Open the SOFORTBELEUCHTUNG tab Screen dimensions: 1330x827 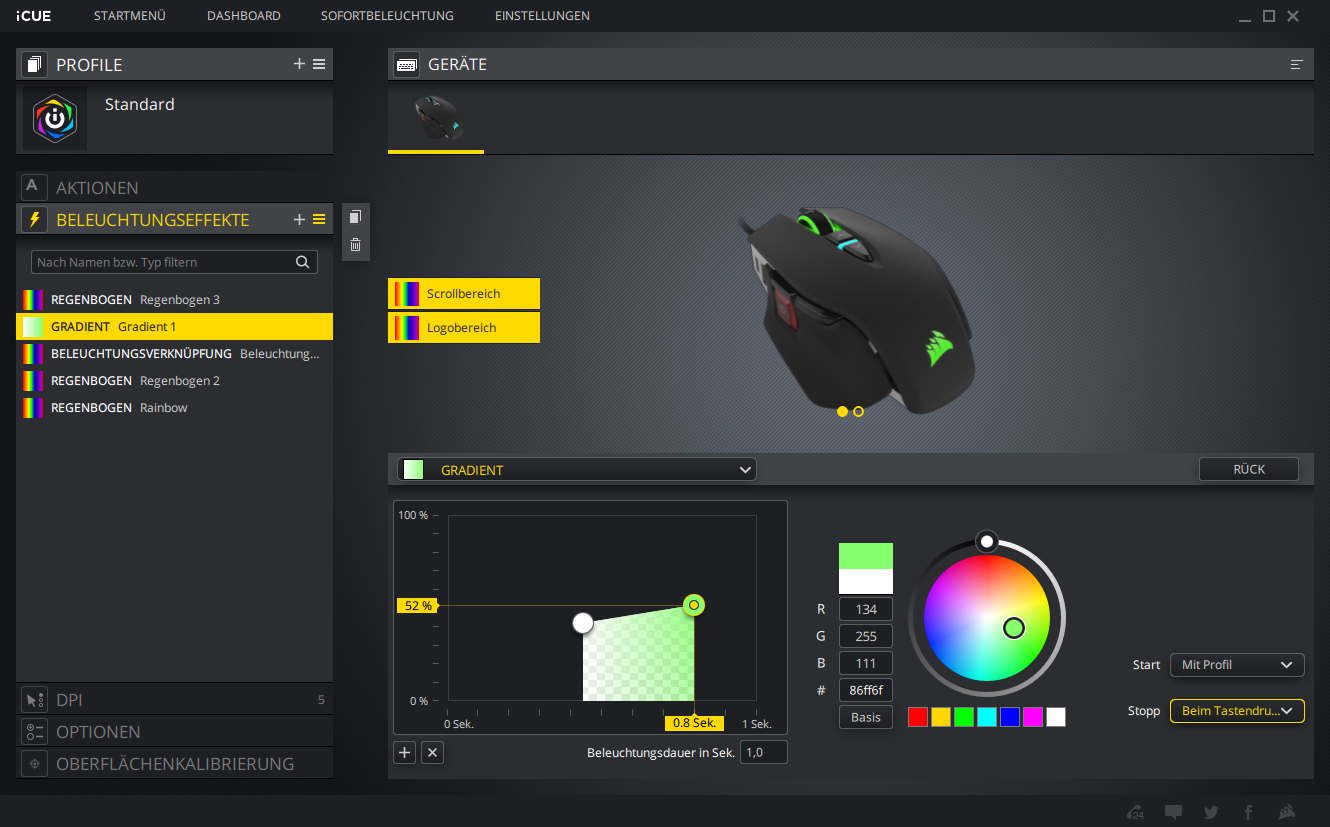[x=387, y=16]
